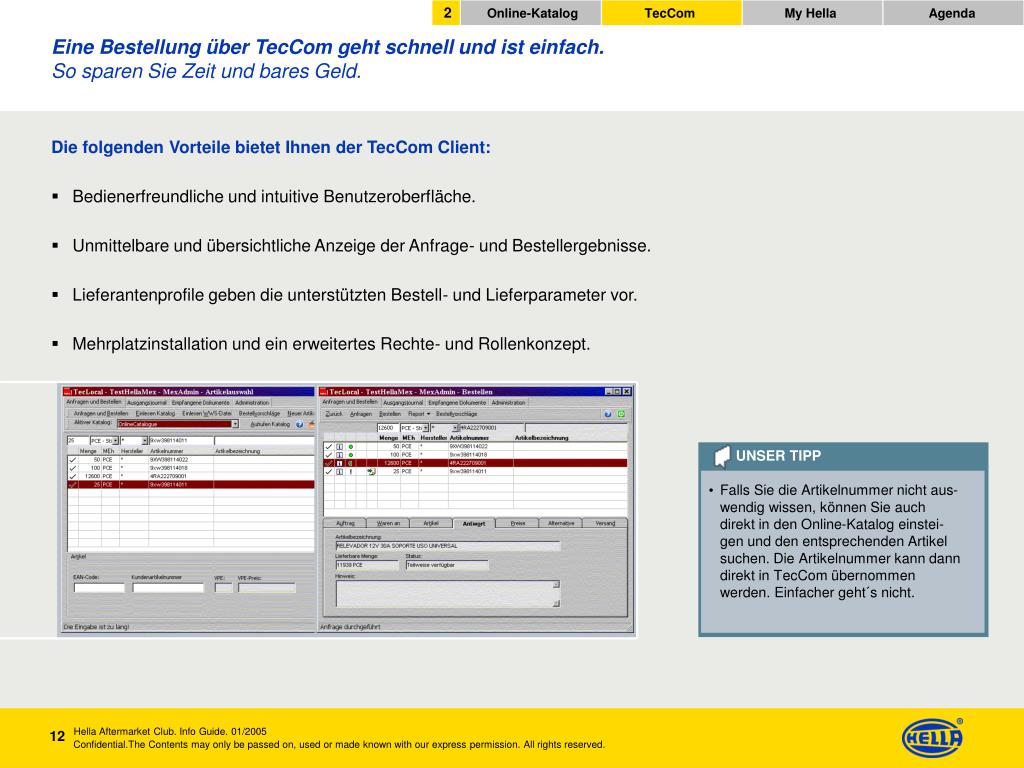Click the blue refresh icon in Bestellen window

[x=608, y=414]
